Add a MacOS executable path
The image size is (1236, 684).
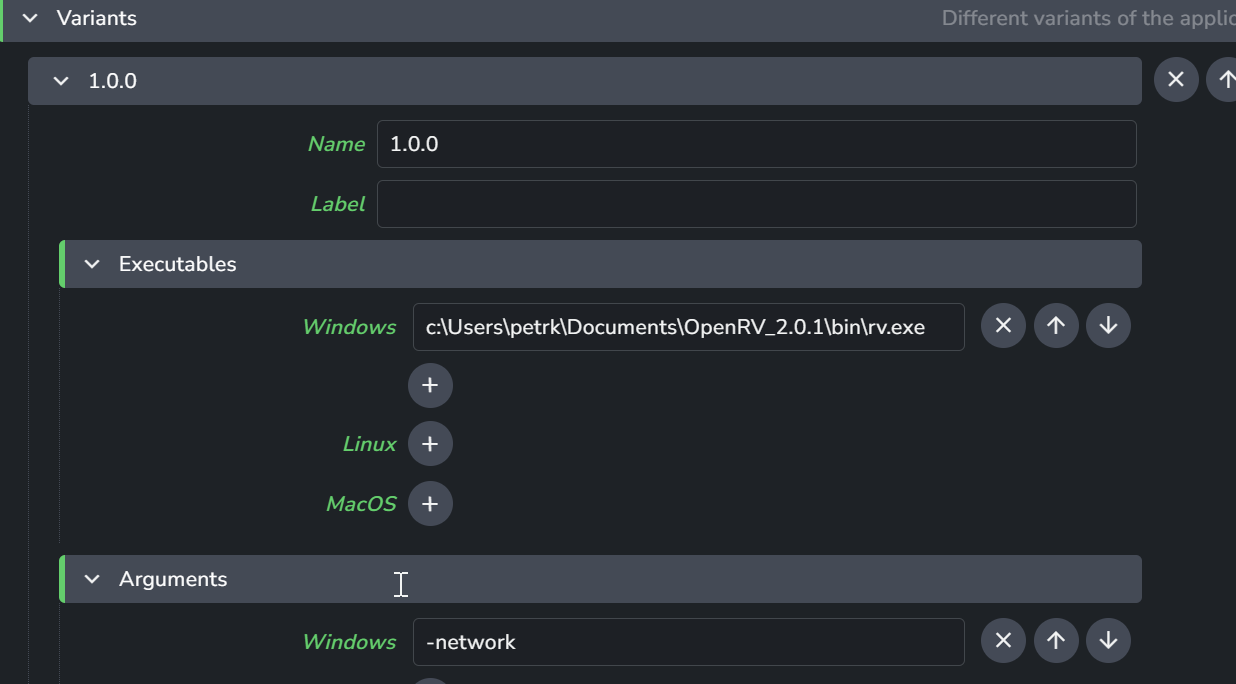coord(430,504)
